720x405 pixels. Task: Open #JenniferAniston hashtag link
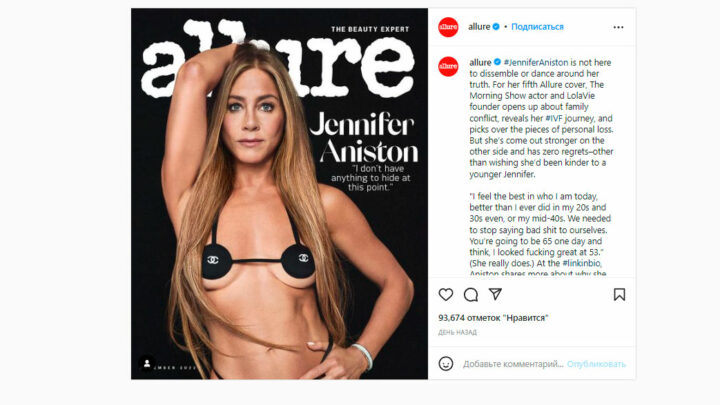coord(536,62)
